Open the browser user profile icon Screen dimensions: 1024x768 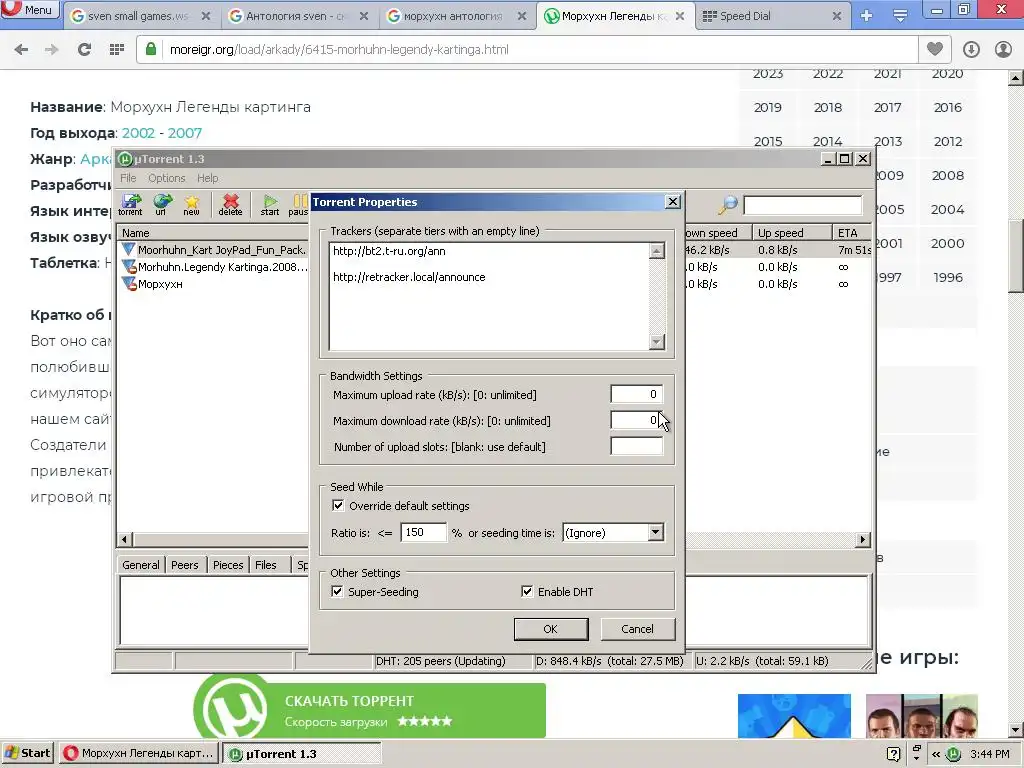(x=1003, y=50)
